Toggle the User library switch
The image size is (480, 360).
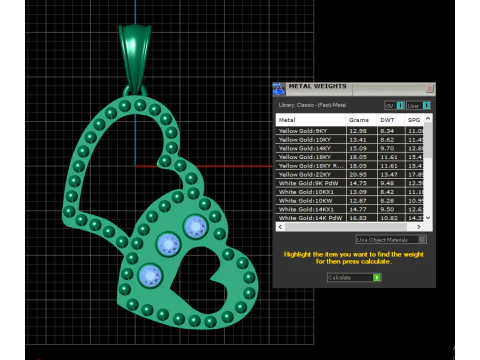(419, 106)
